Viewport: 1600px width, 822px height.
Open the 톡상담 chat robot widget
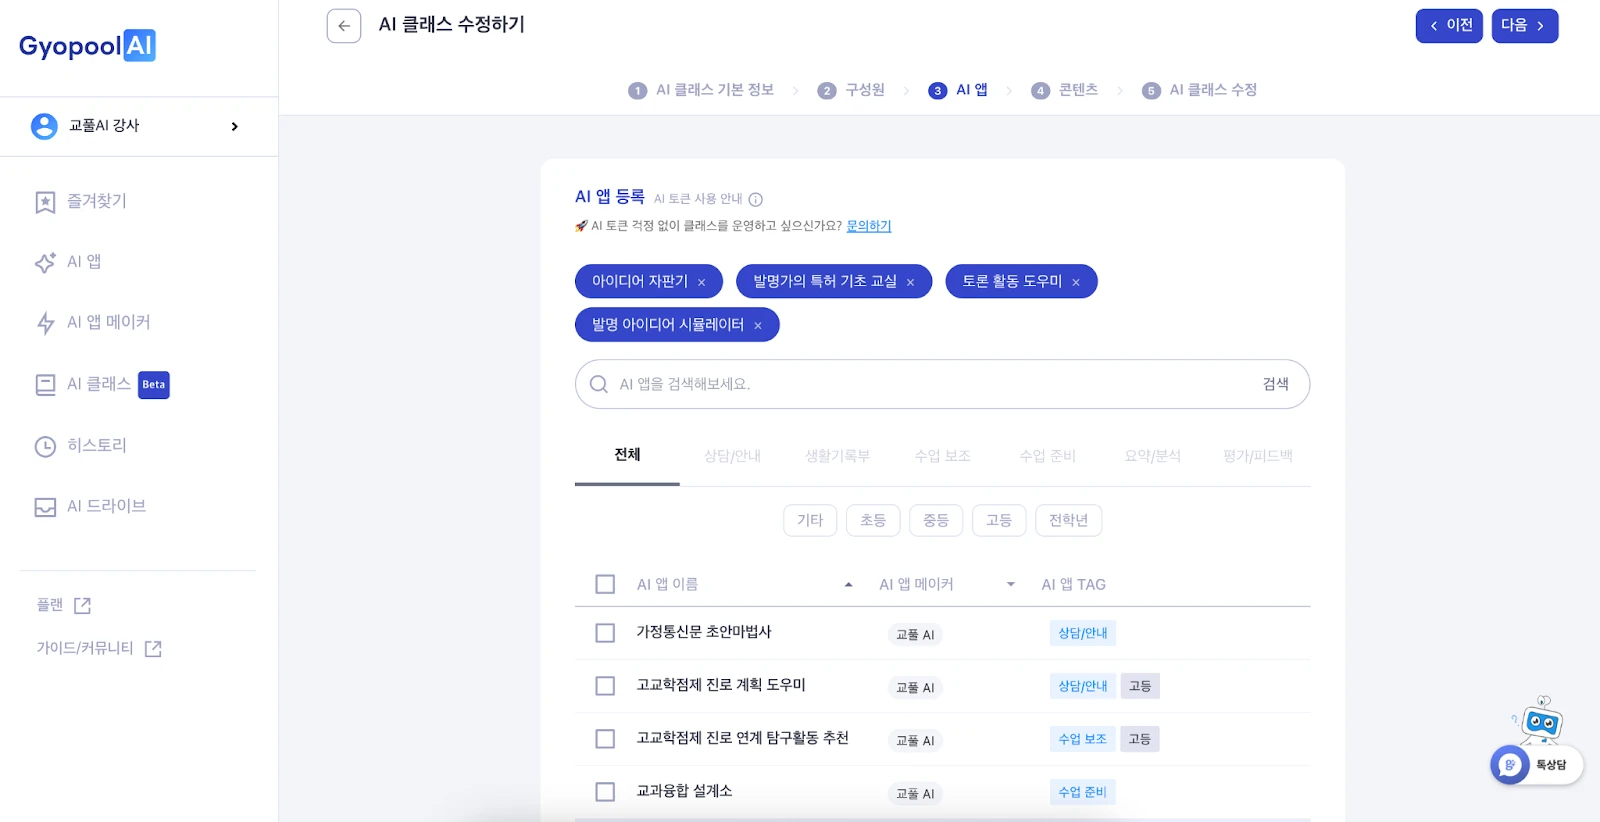[1535, 764]
